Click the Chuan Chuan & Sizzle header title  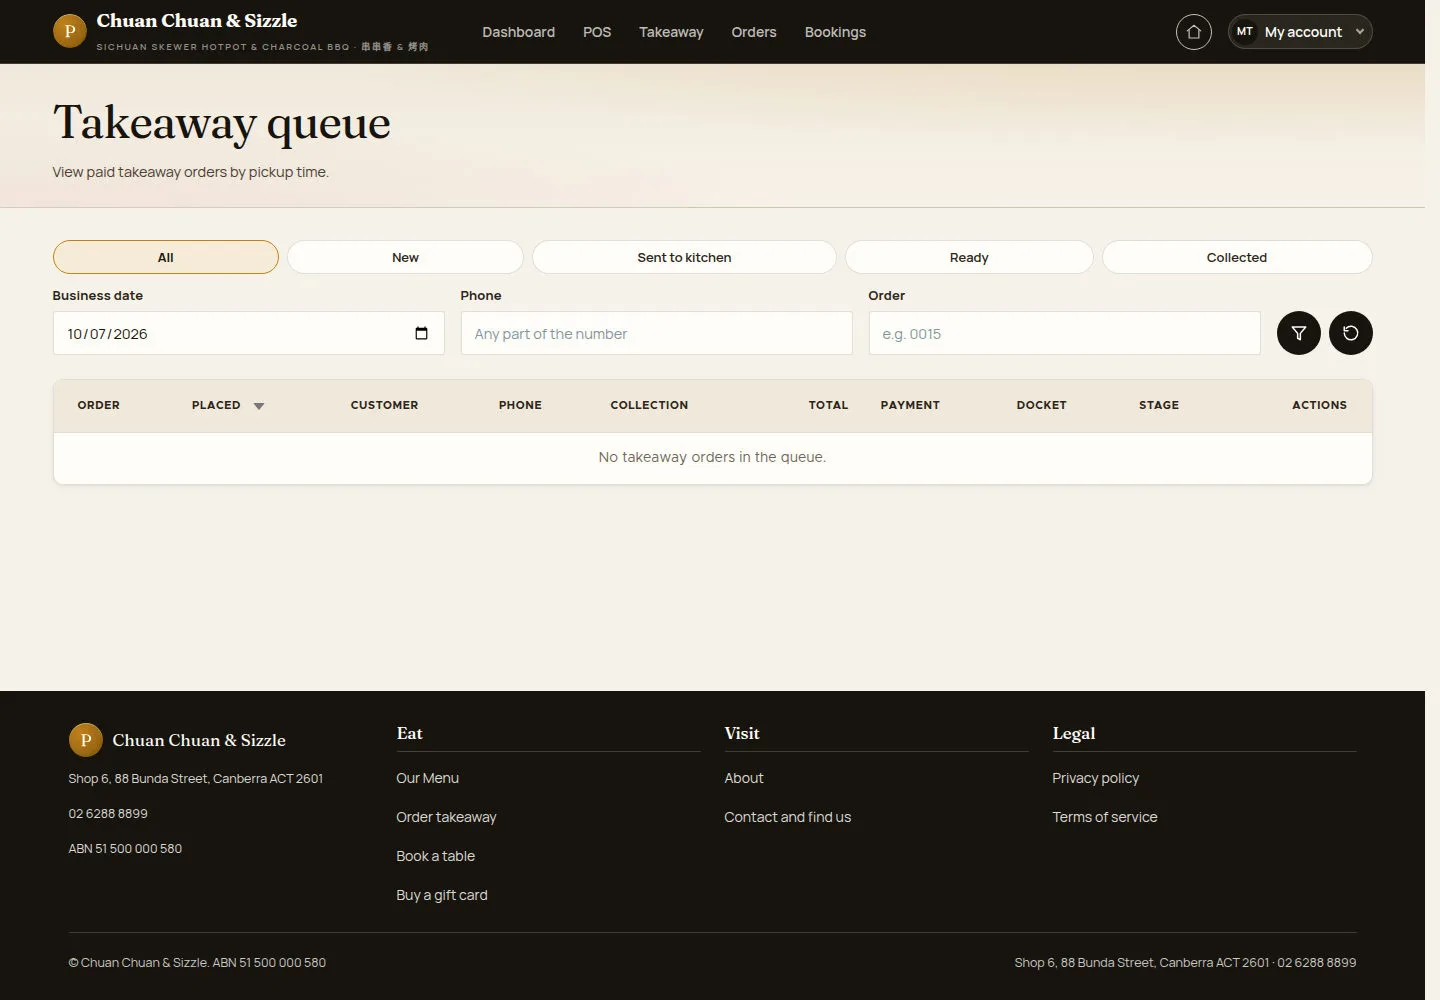(x=197, y=21)
